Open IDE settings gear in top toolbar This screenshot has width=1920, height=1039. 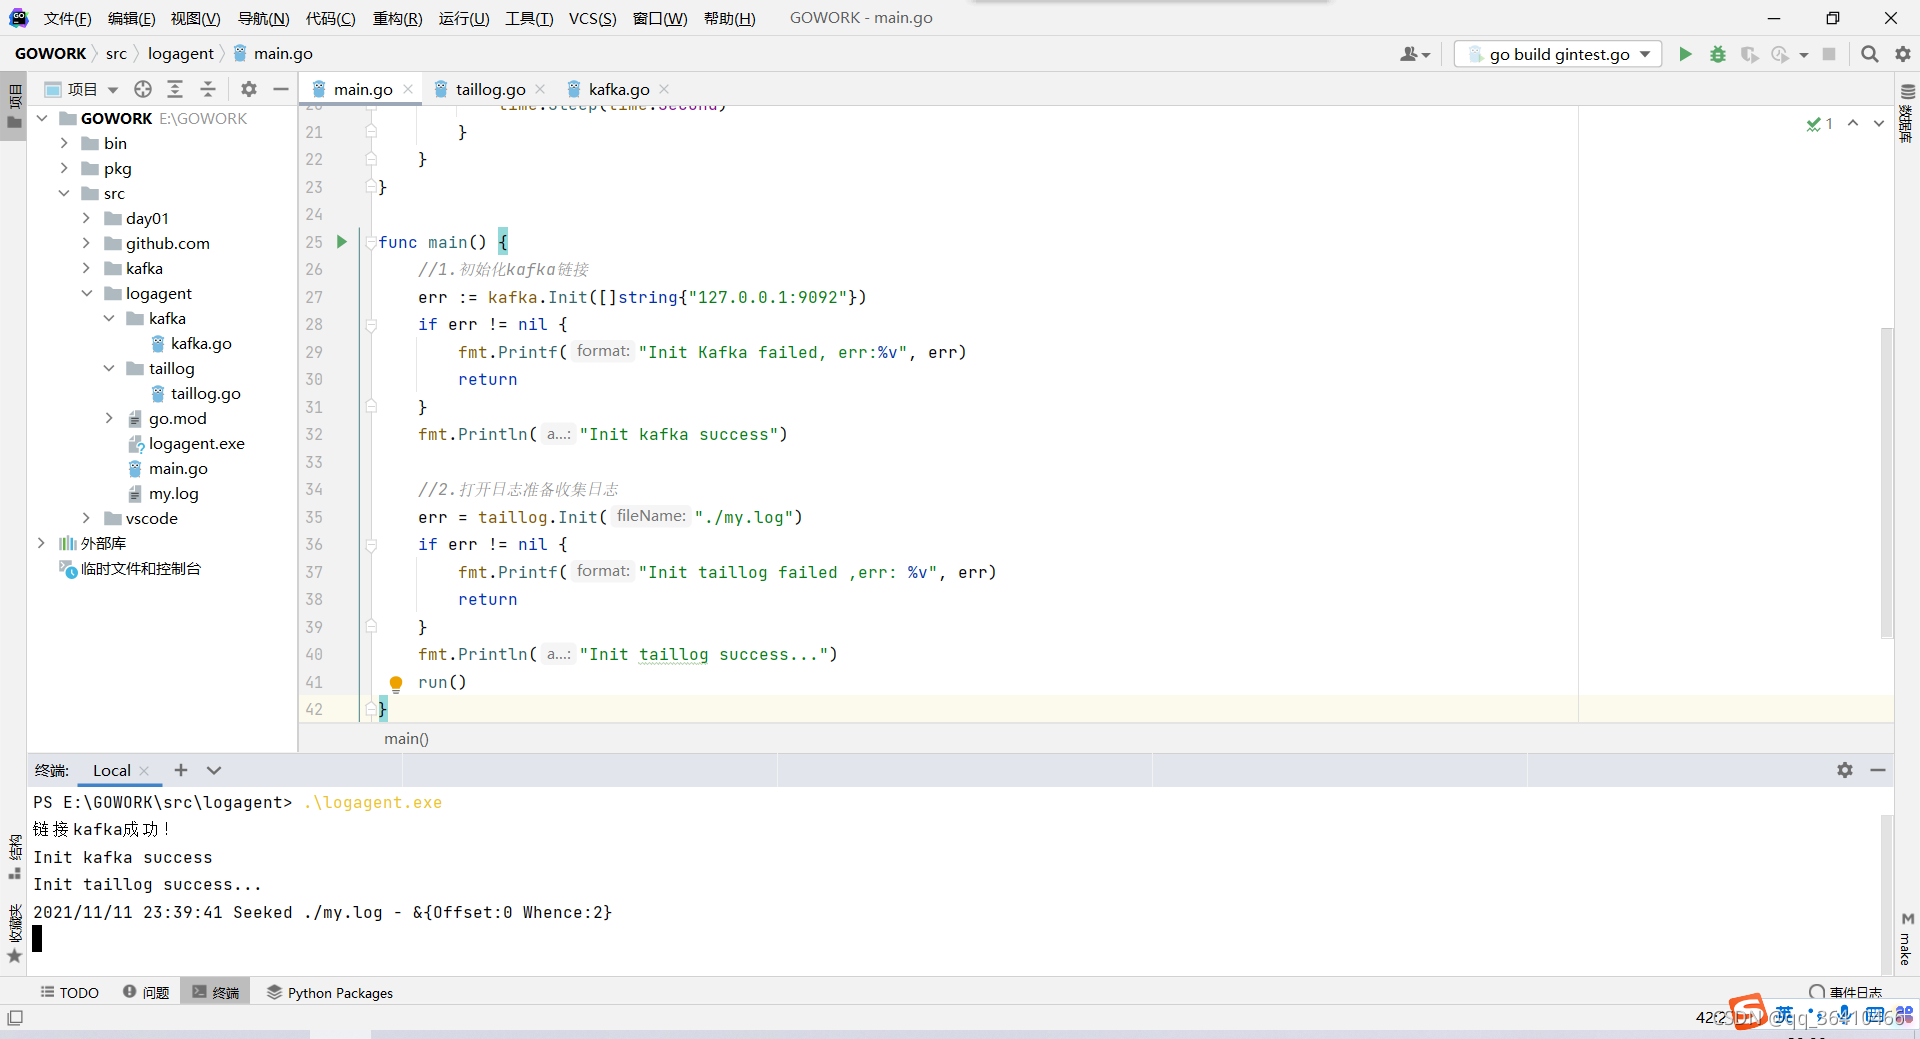click(x=1903, y=54)
